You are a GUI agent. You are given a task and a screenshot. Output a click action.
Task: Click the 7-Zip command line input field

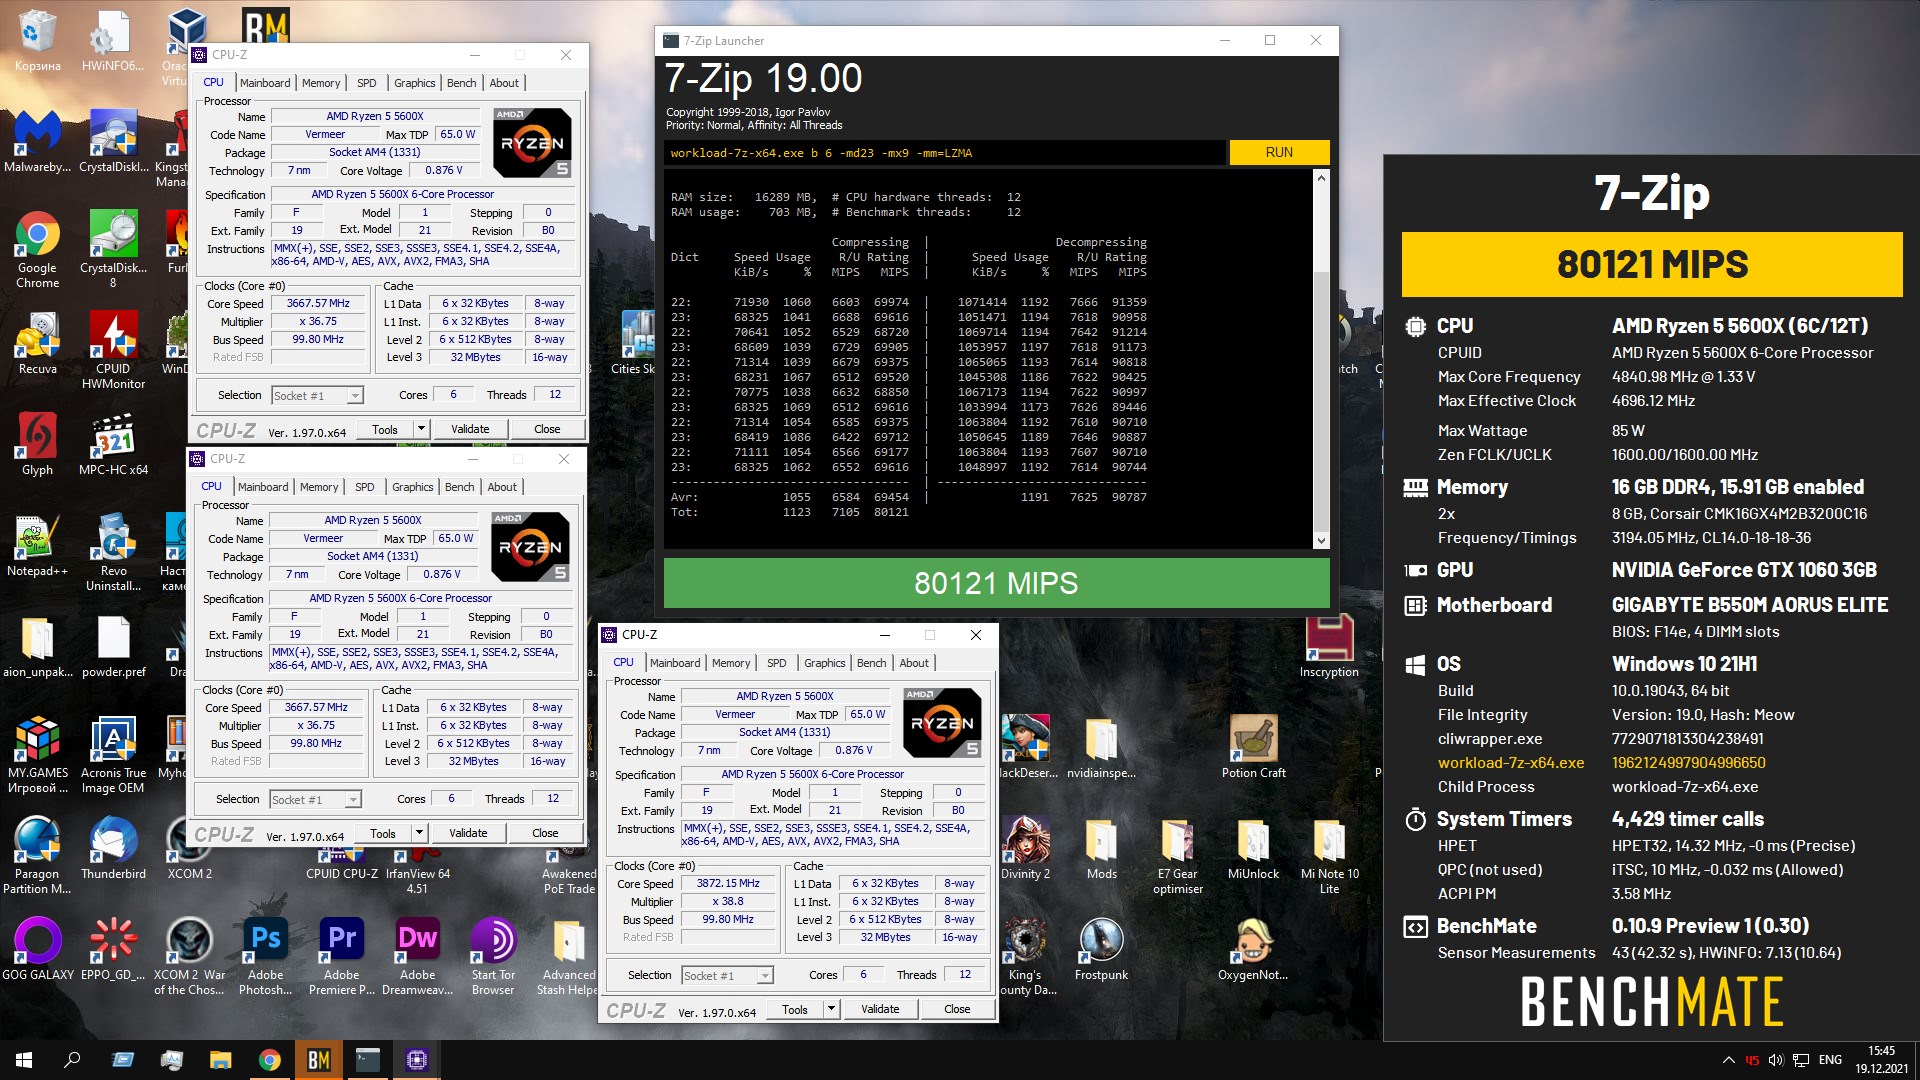point(945,153)
